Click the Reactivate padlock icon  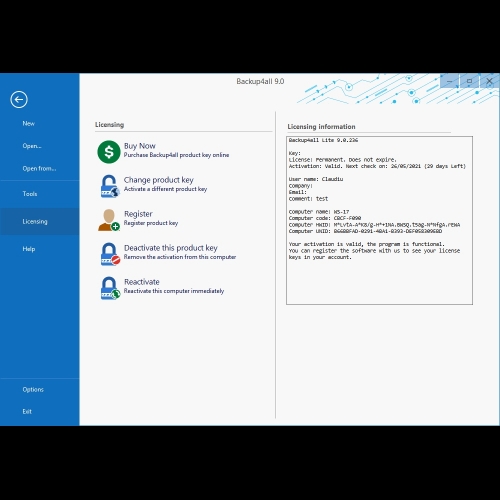coord(110,288)
